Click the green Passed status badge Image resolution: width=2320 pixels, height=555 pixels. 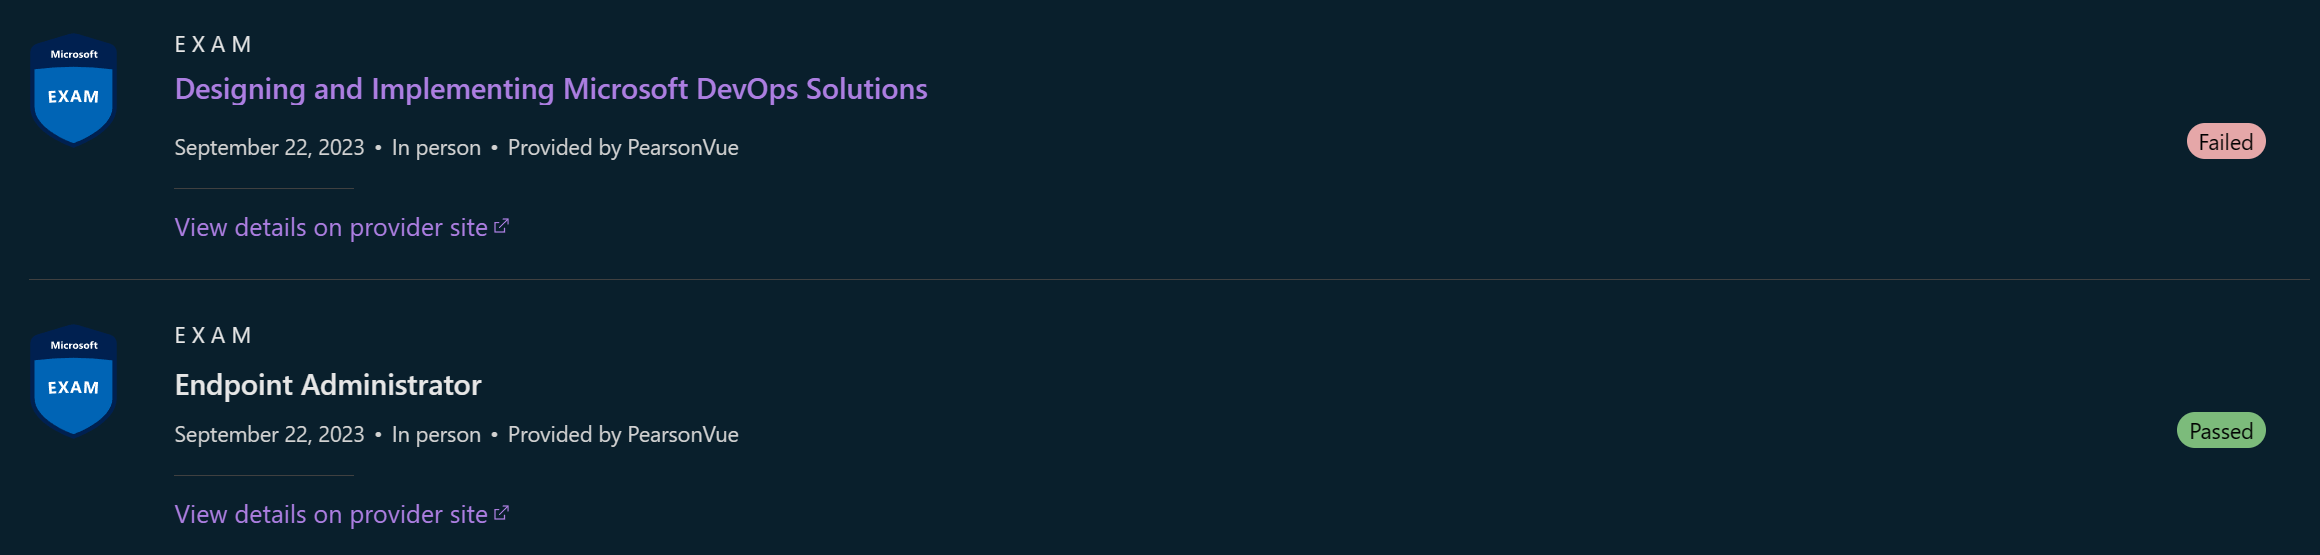pyautogui.click(x=2220, y=431)
